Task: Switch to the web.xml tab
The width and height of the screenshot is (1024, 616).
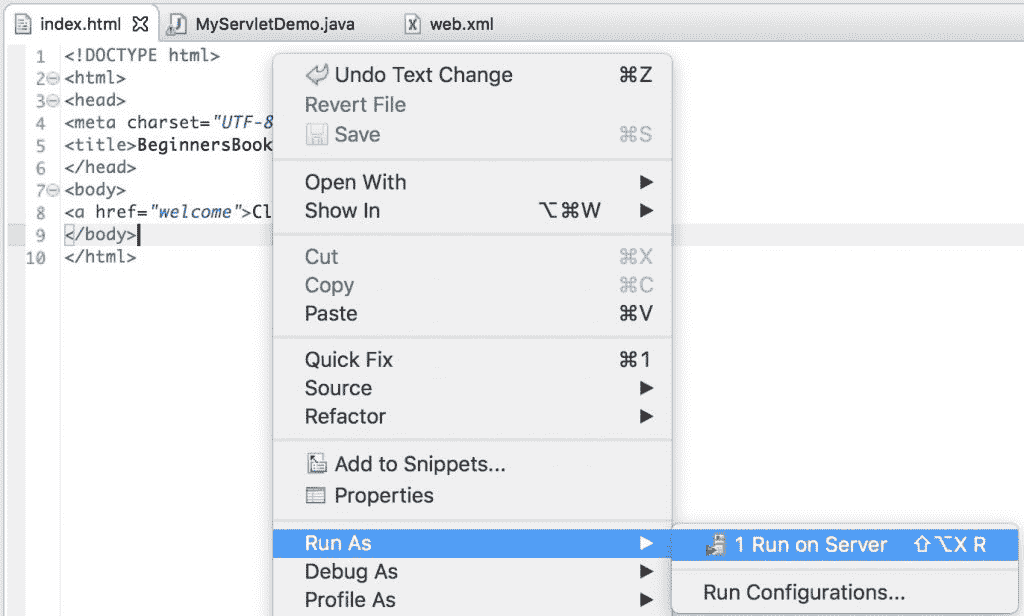Action: click(x=461, y=23)
